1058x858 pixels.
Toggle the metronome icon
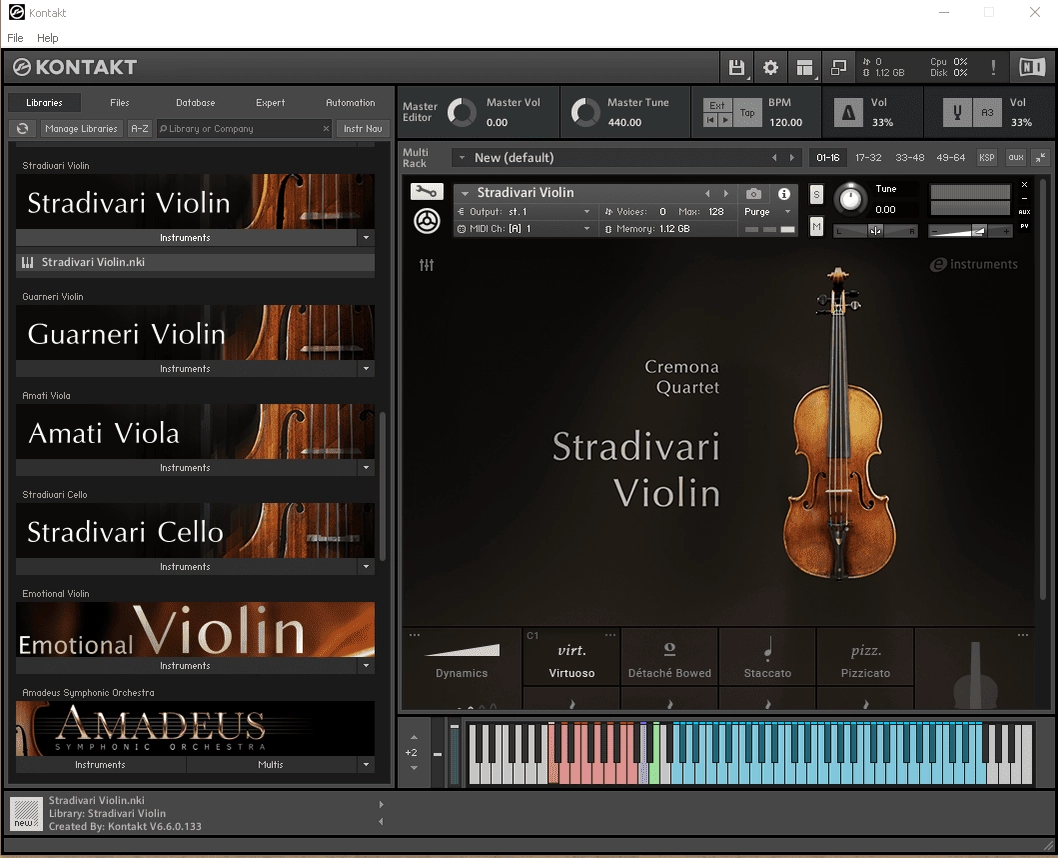click(849, 113)
